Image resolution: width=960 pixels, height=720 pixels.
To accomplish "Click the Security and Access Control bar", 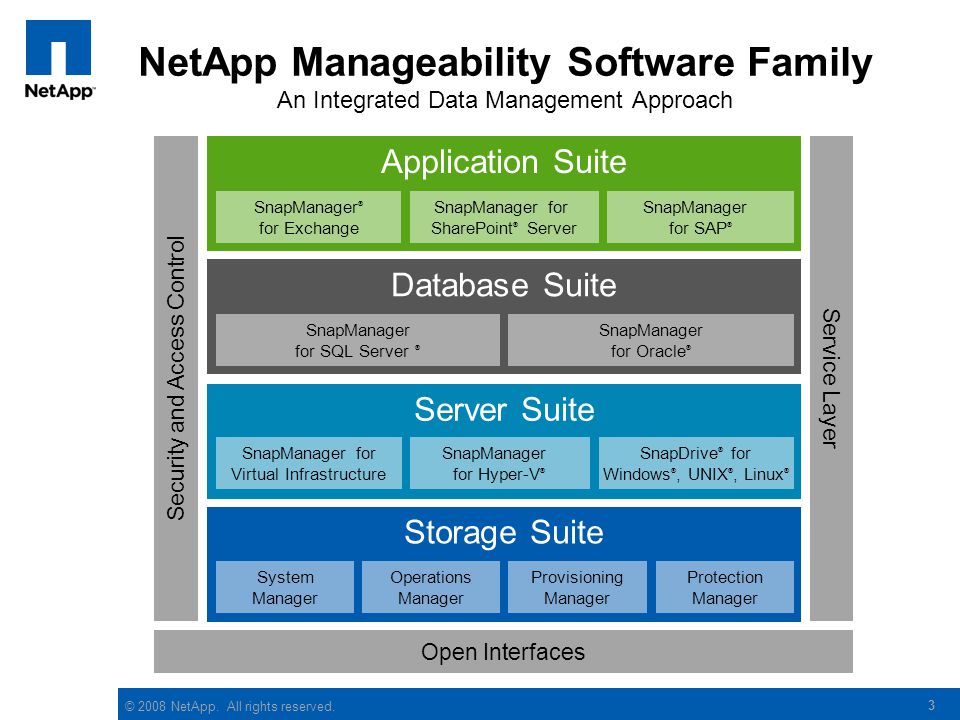I will coord(176,378).
